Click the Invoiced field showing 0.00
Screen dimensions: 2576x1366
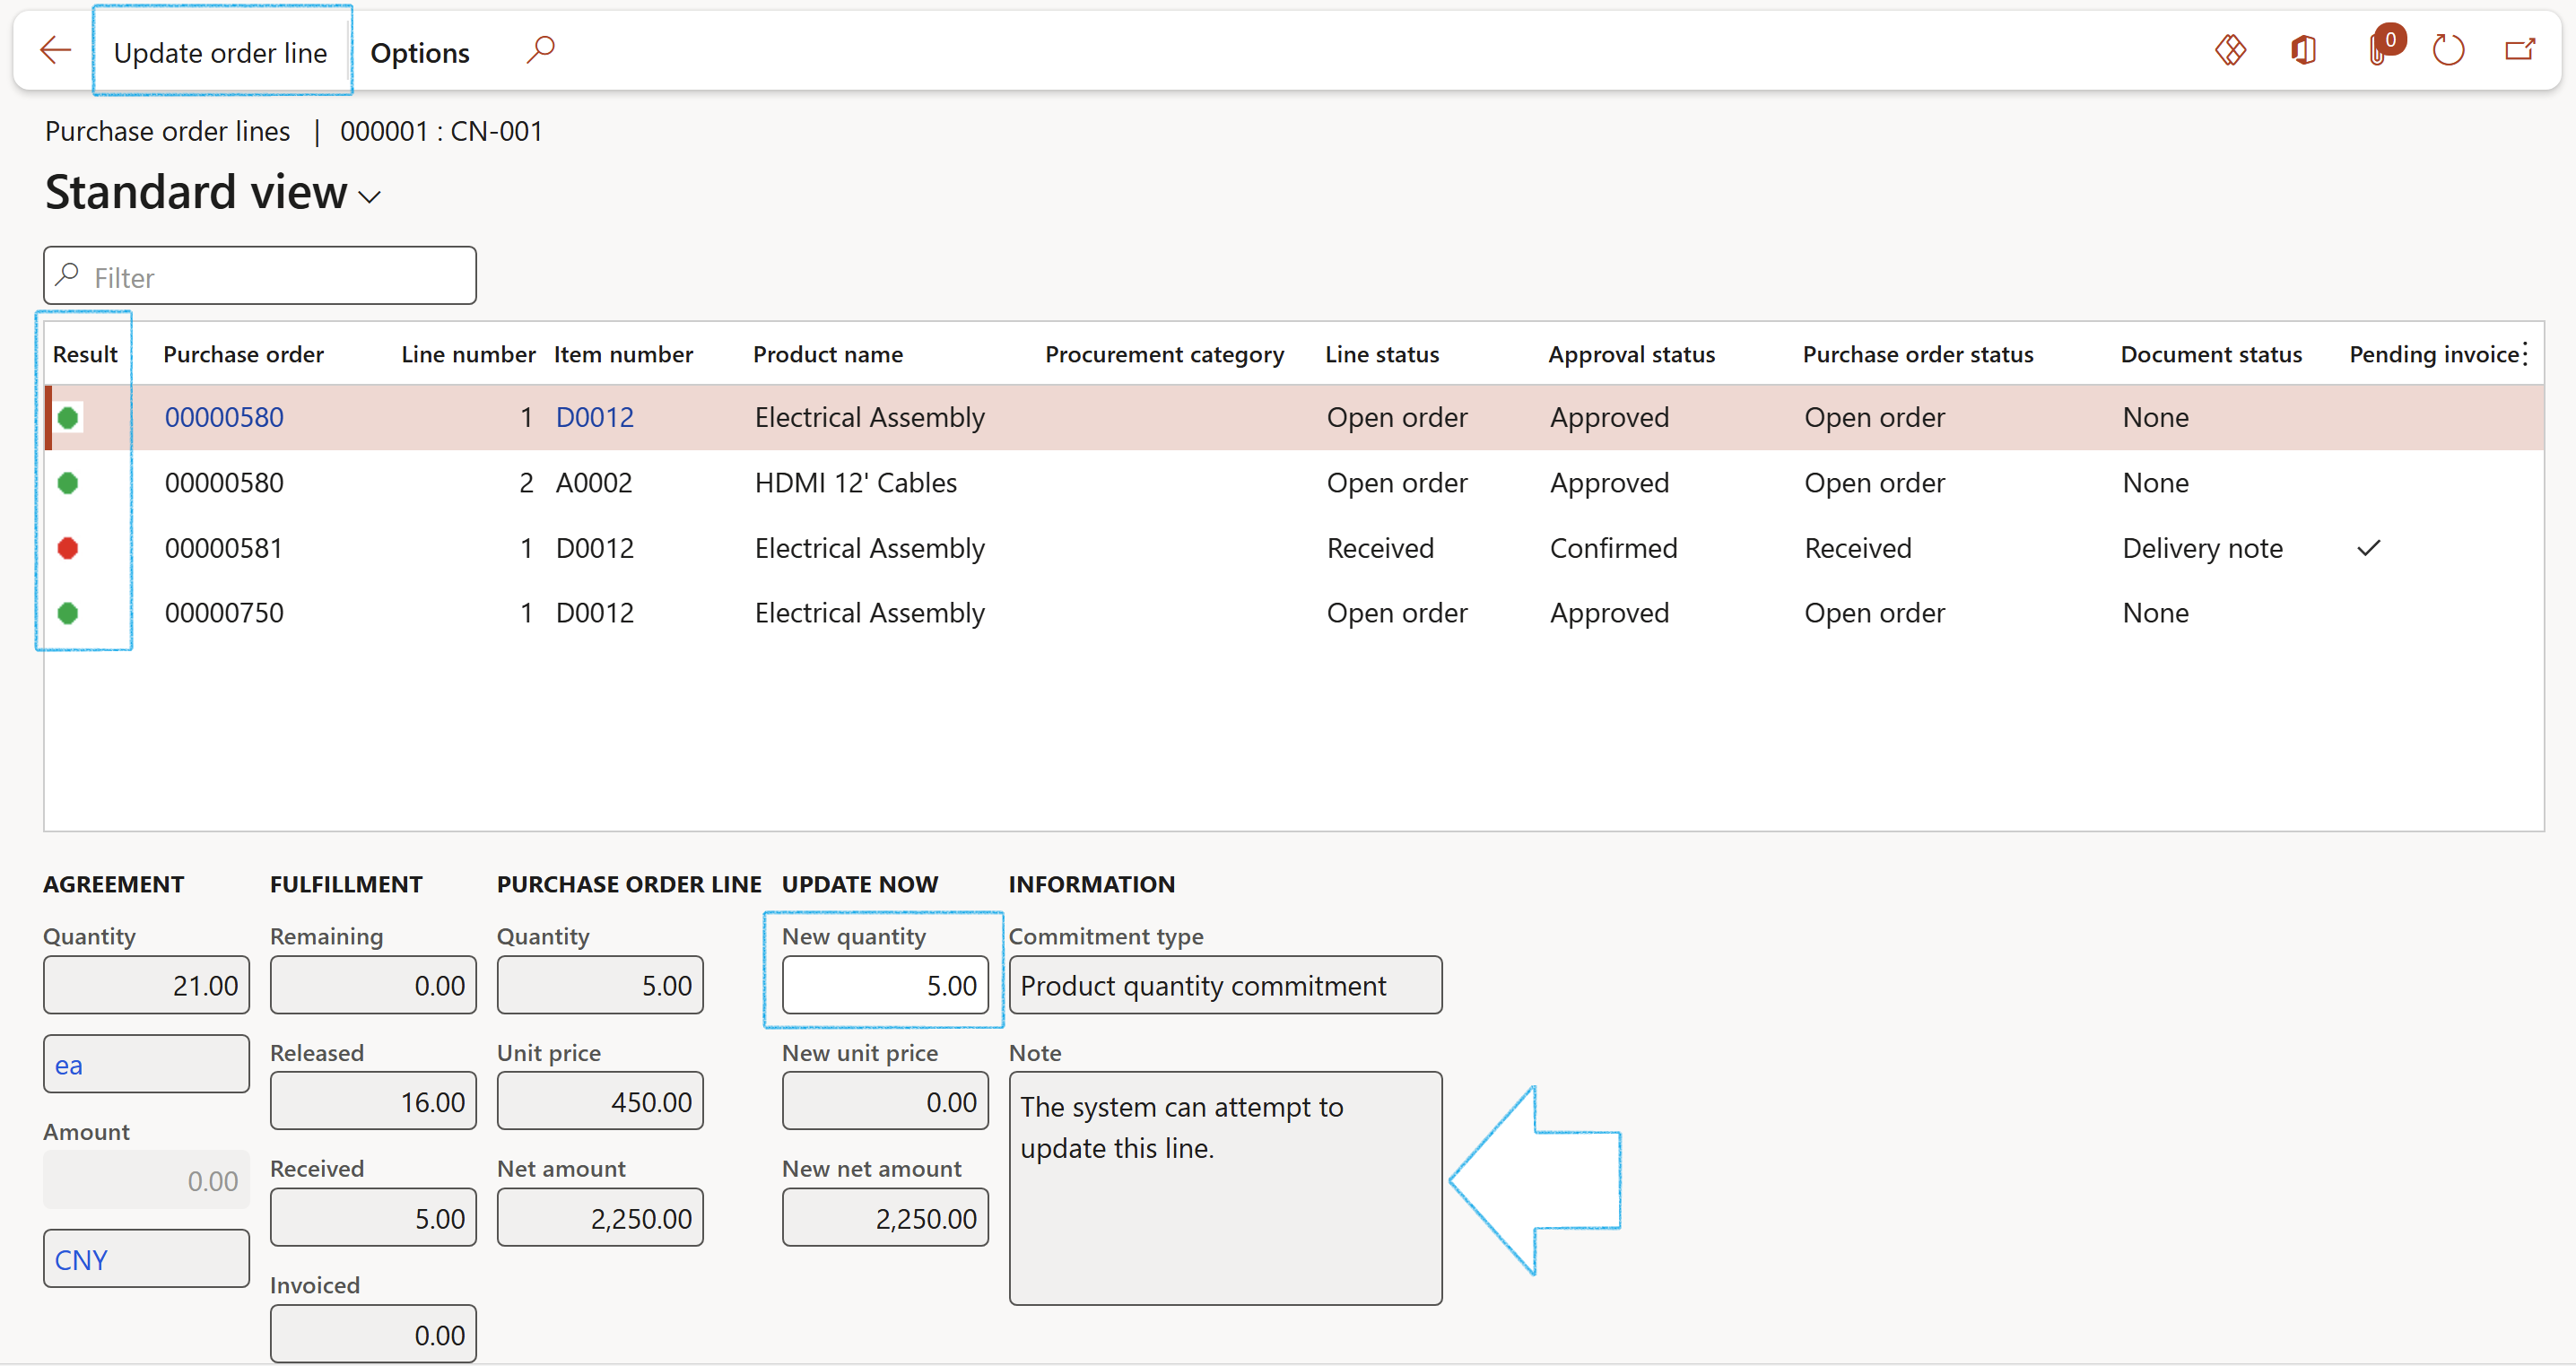[x=373, y=1334]
